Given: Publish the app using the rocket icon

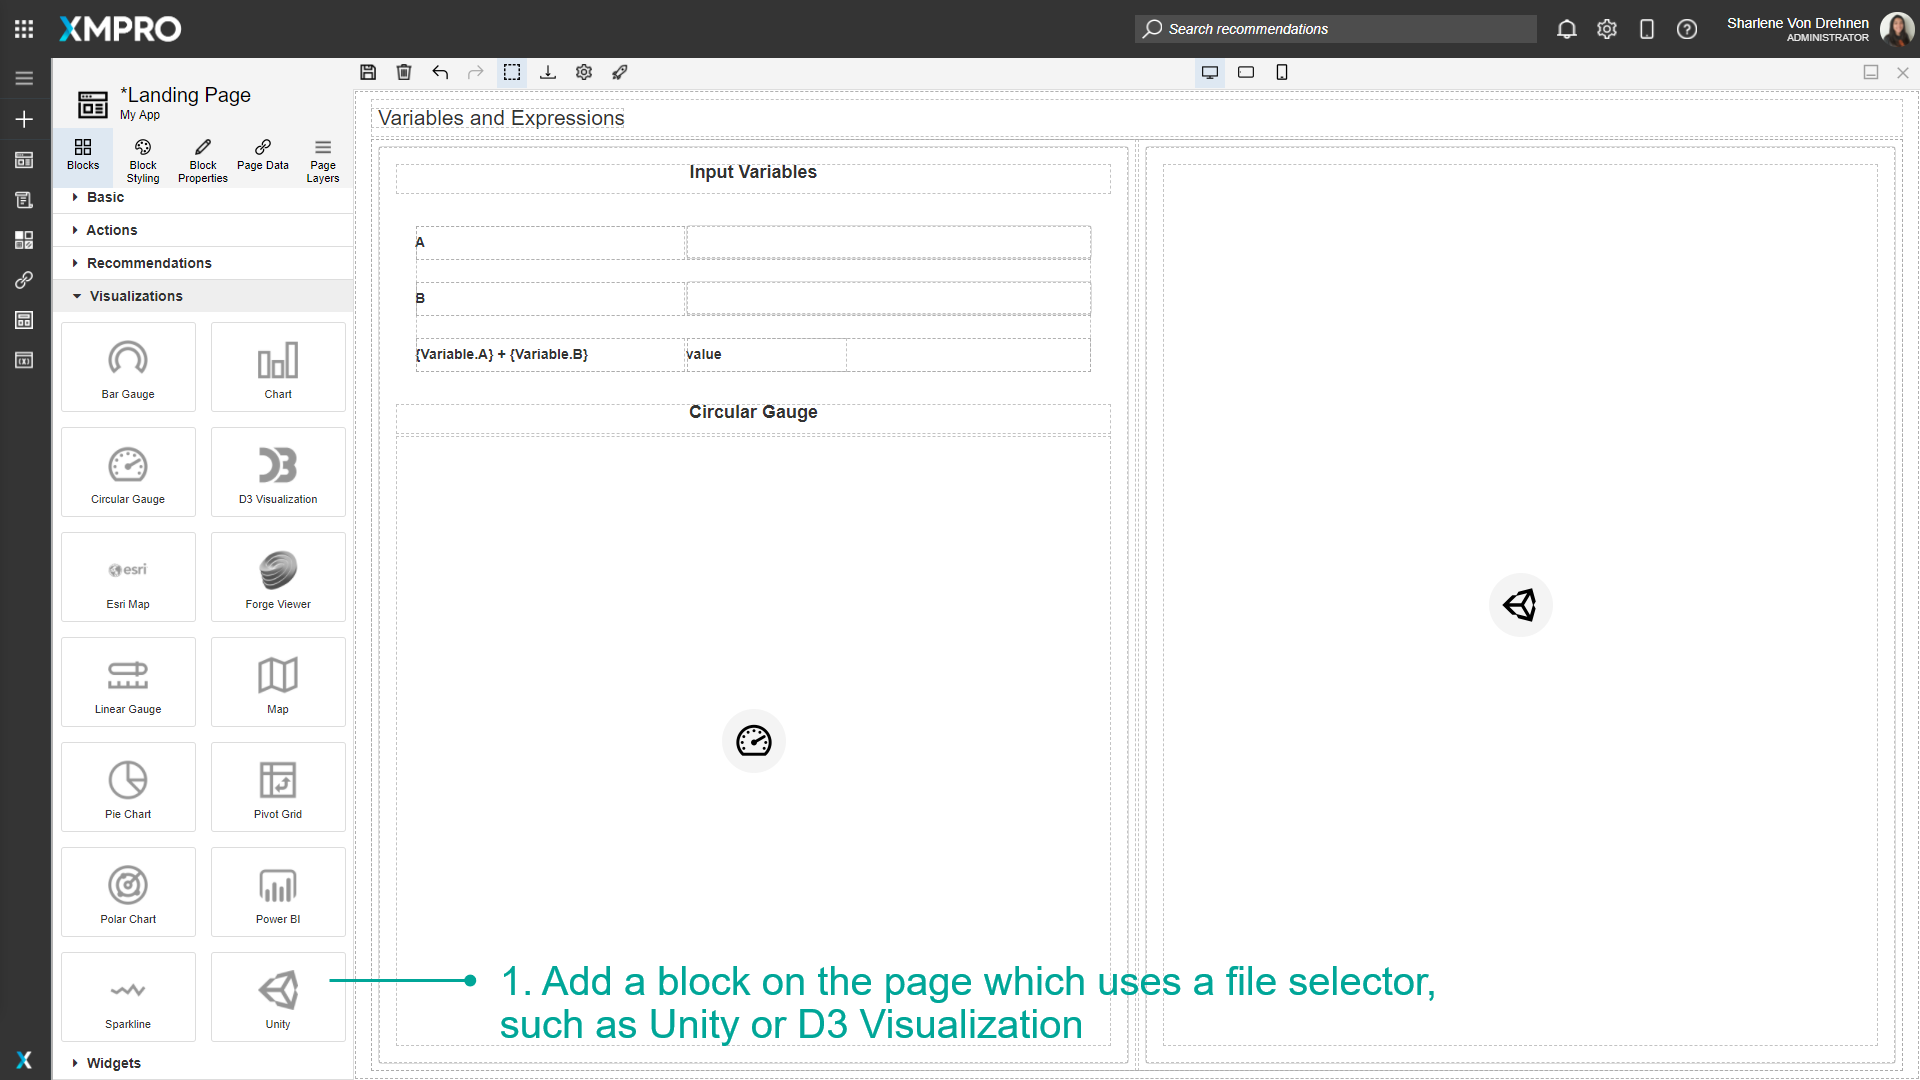Looking at the screenshot, I should coord(619,72).
